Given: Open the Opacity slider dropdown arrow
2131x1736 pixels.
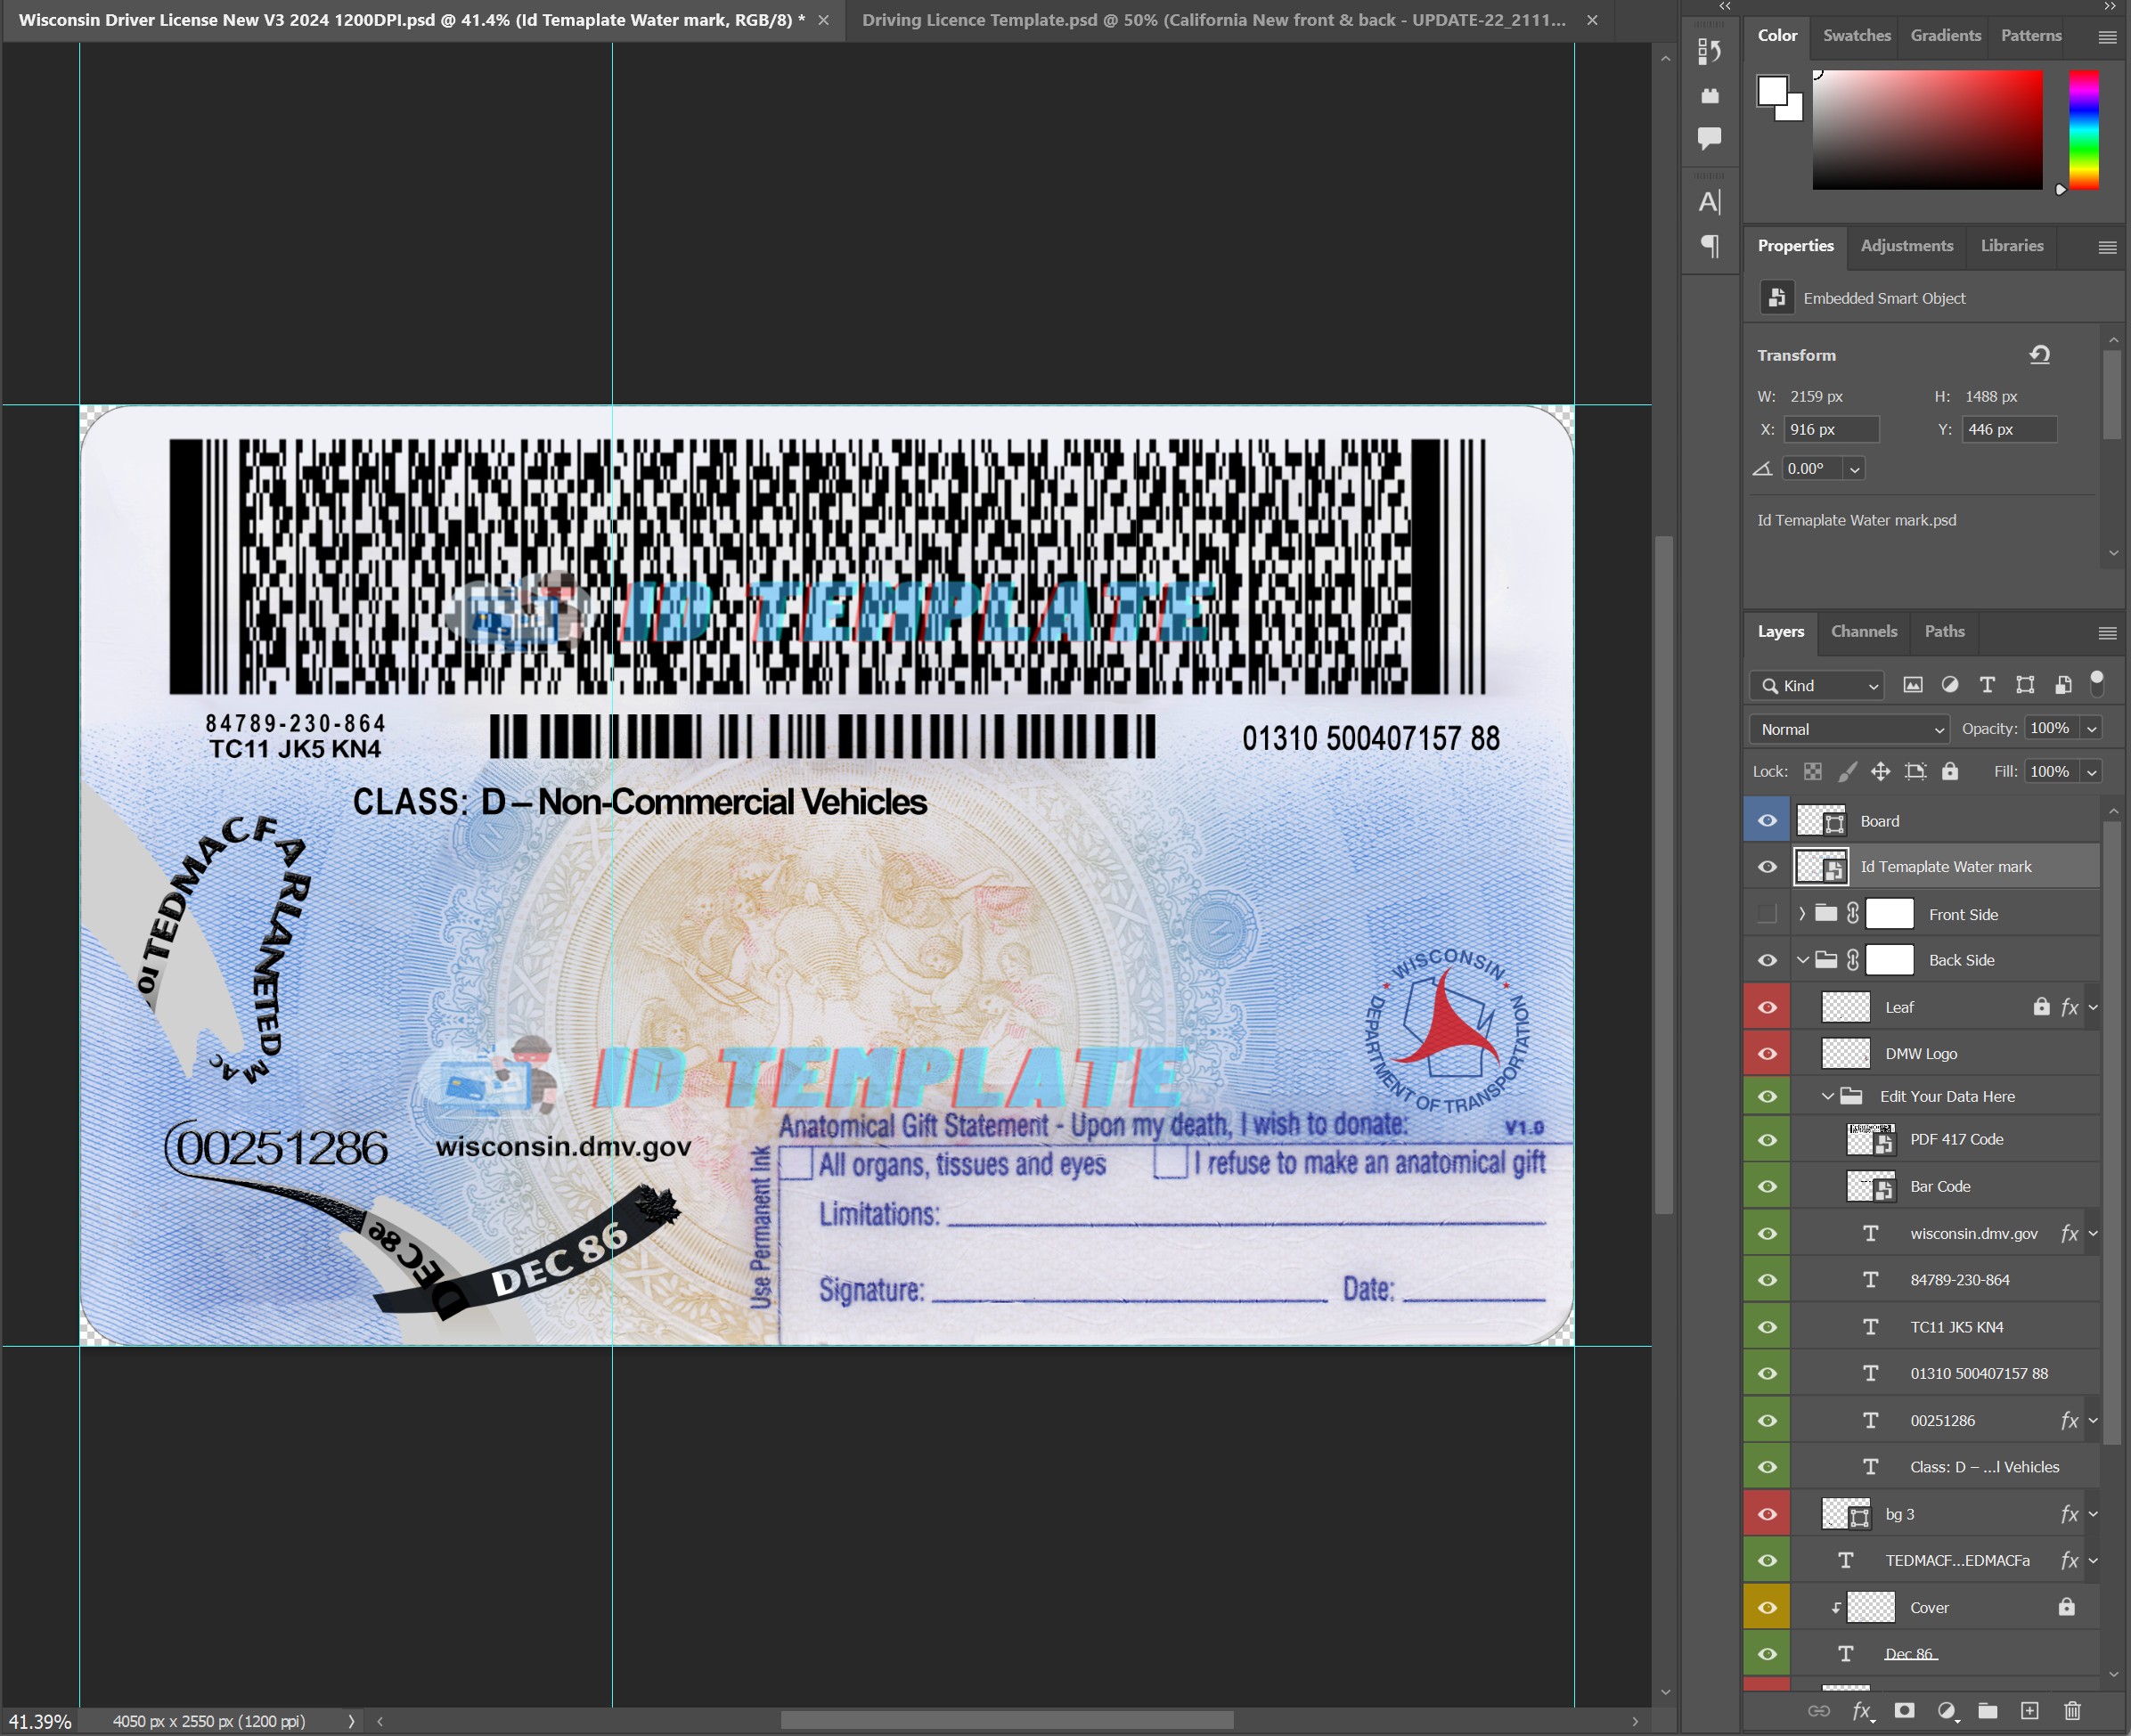Looking at the screenshot, I should click(x=2090, y=729).
